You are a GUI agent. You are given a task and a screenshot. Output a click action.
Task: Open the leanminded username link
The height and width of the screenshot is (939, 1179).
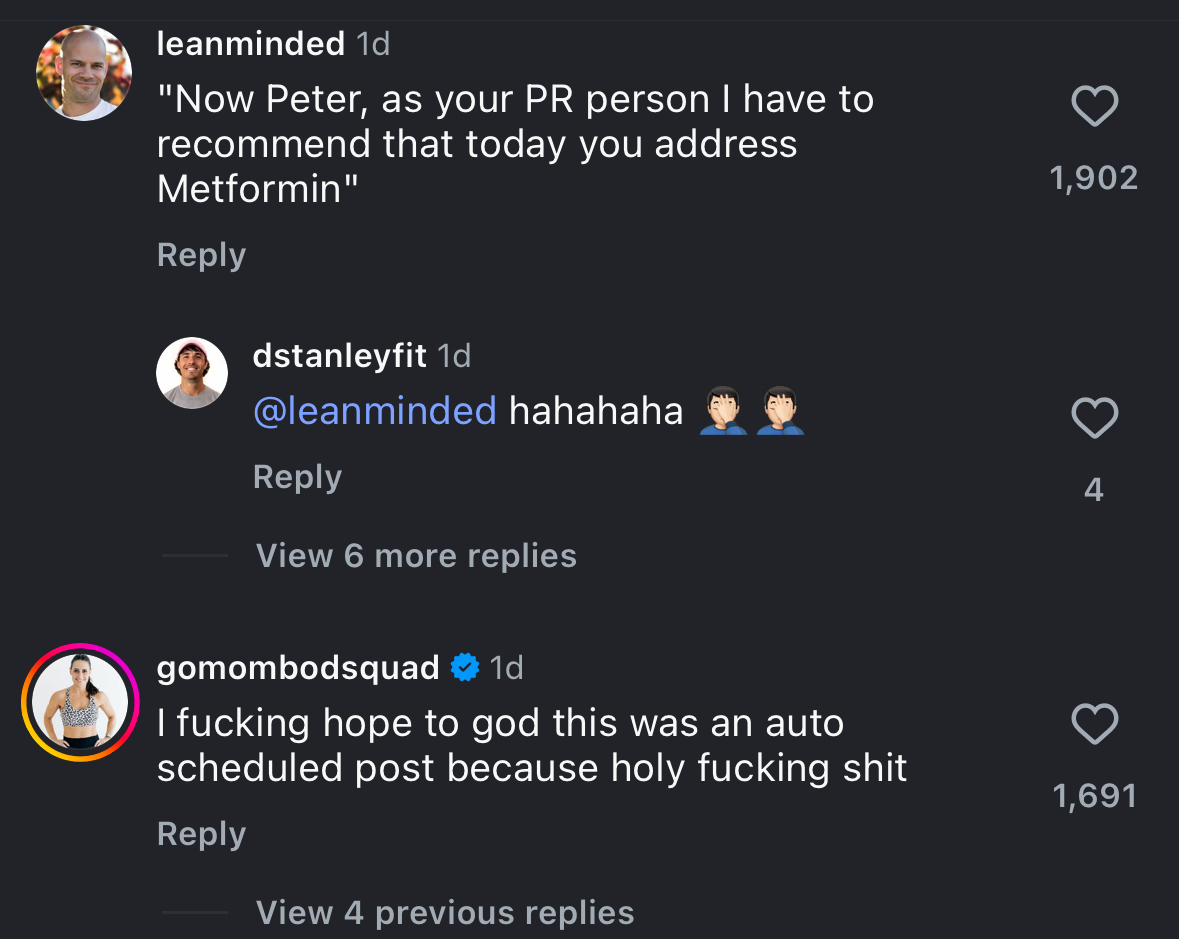click(251, 44)
